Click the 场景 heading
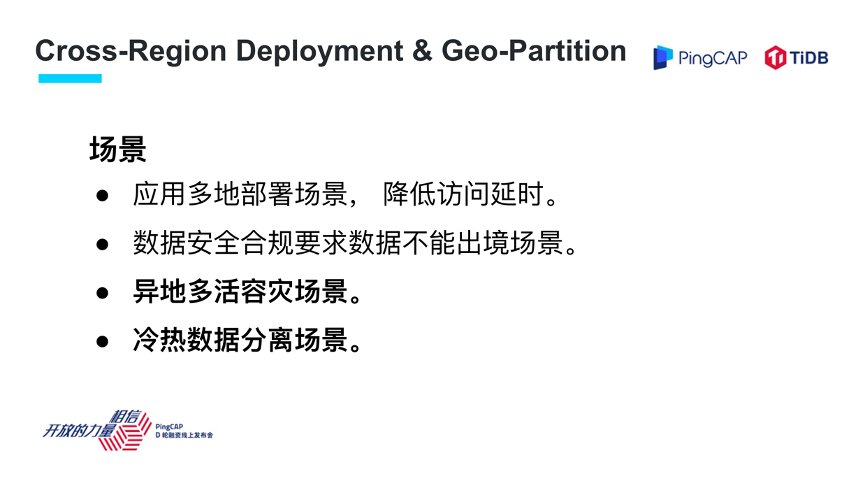The image size is (866, 481). [x=118, y=150]
